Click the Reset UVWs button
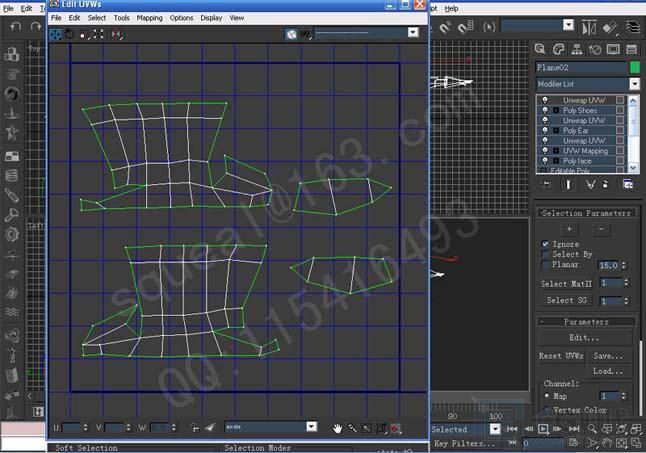Image resolution: width=646 pixels, height=453 pixels. pos(561,356)
